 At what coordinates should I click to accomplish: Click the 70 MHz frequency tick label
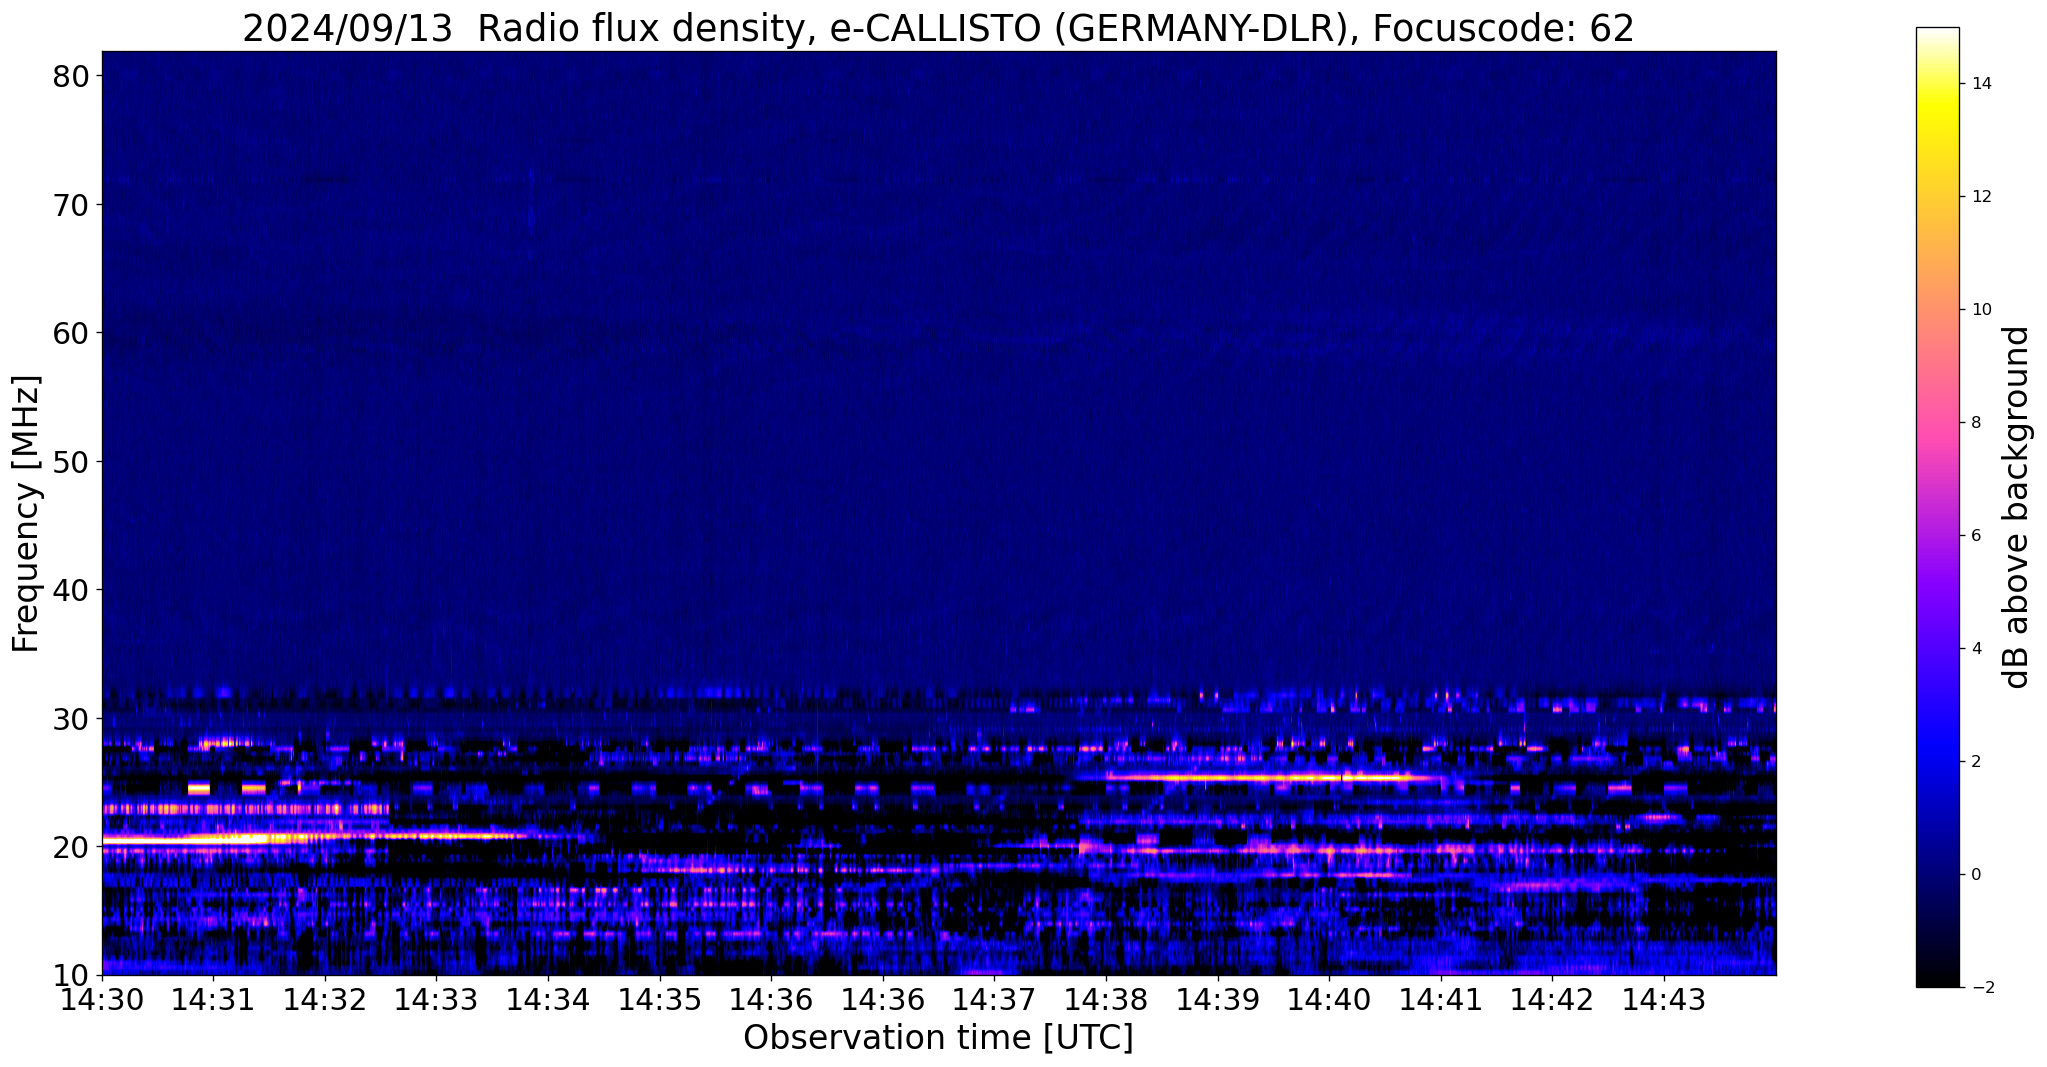(73, 205)
